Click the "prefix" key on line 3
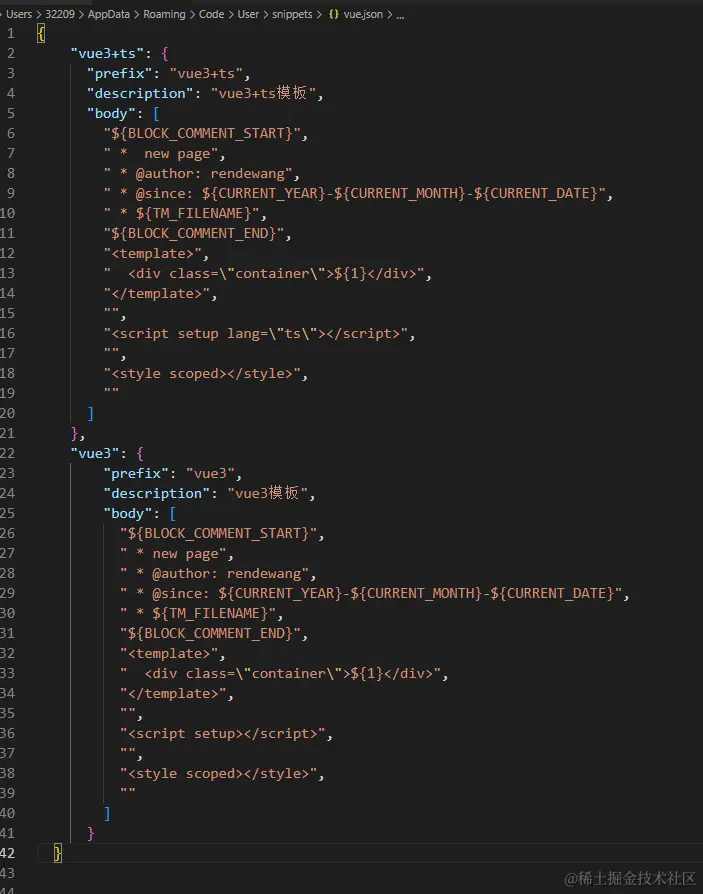 (x=119, y=74)
